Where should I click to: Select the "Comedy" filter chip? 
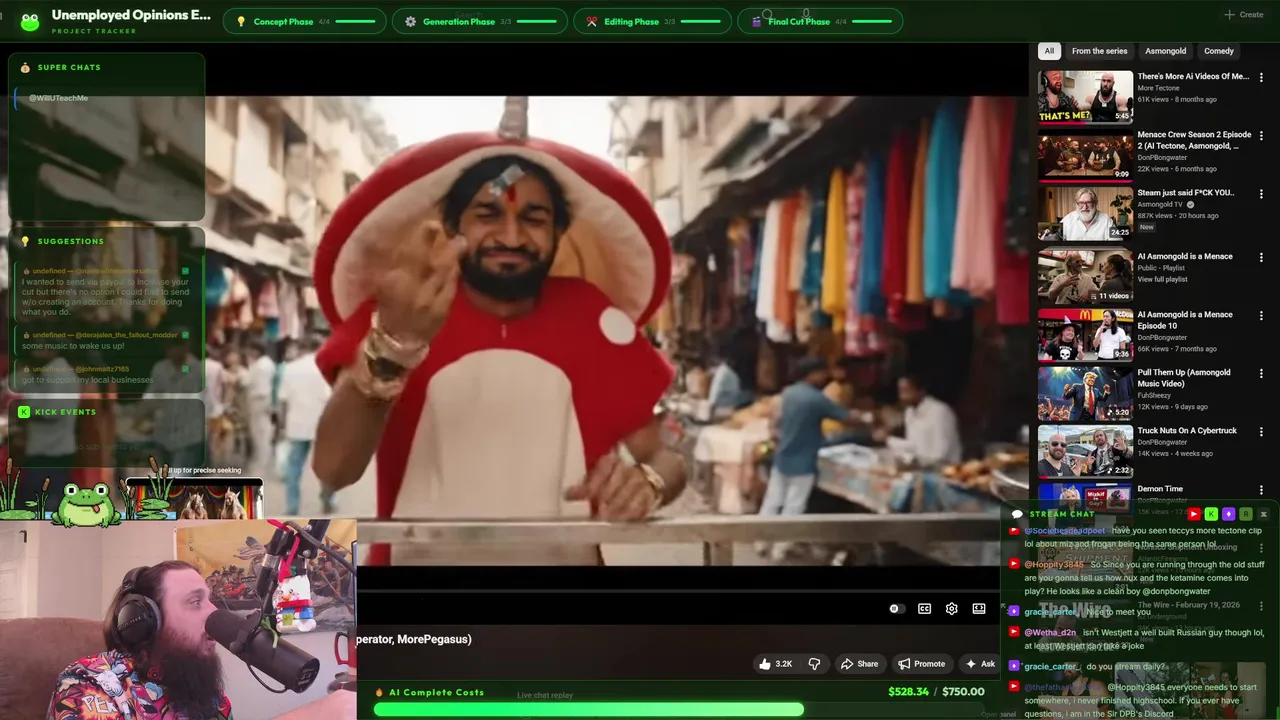click(1219, 51)
